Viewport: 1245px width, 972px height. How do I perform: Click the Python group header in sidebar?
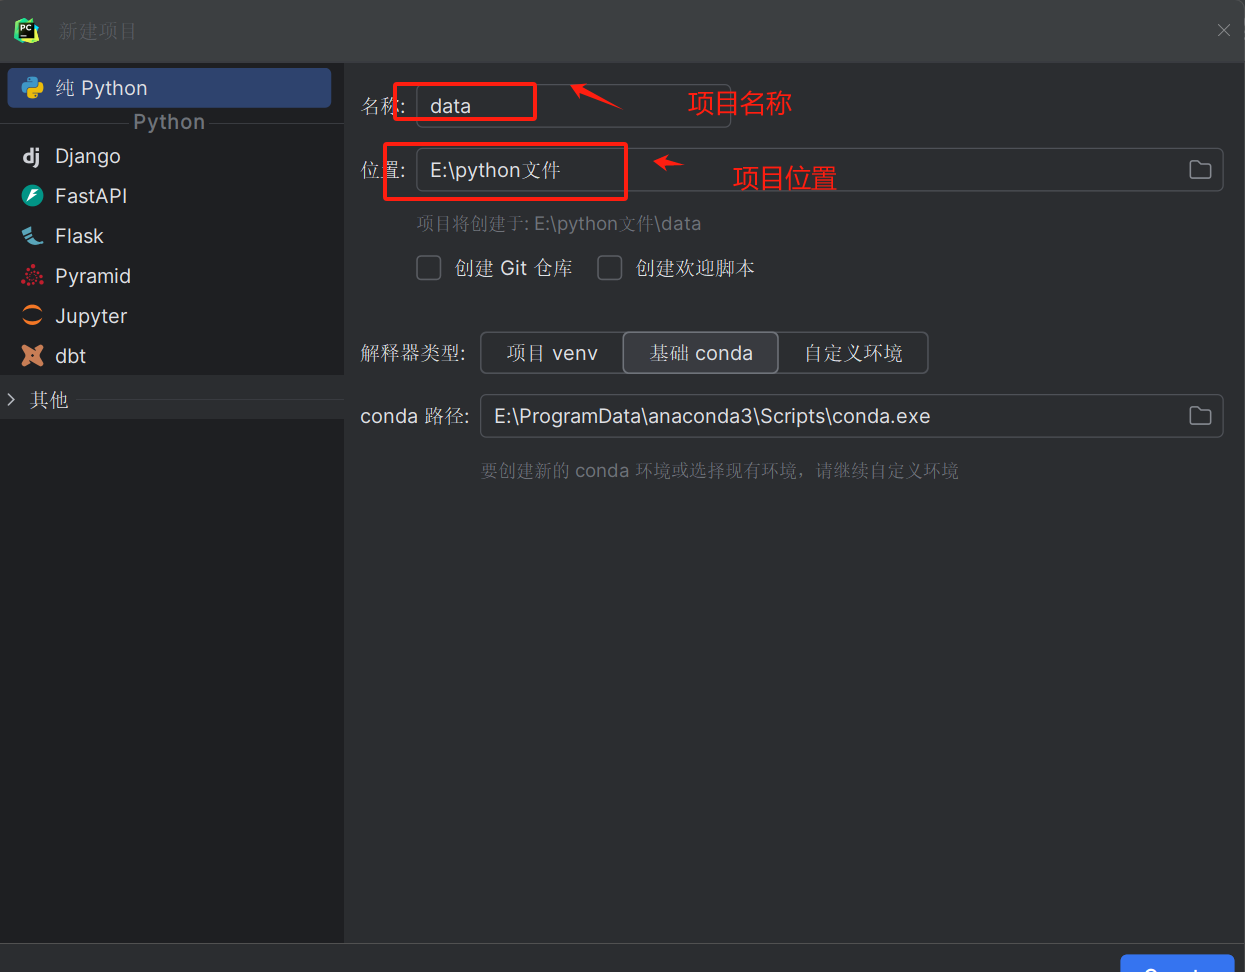pyautogui.click(x=169, y=122)
